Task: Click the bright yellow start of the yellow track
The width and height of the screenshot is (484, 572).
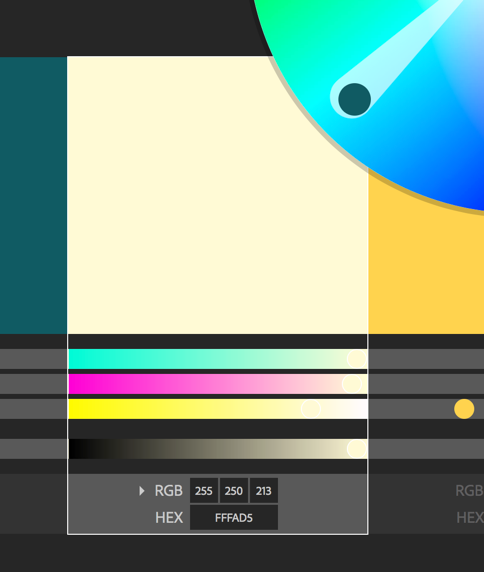Action: coord(78,409)
